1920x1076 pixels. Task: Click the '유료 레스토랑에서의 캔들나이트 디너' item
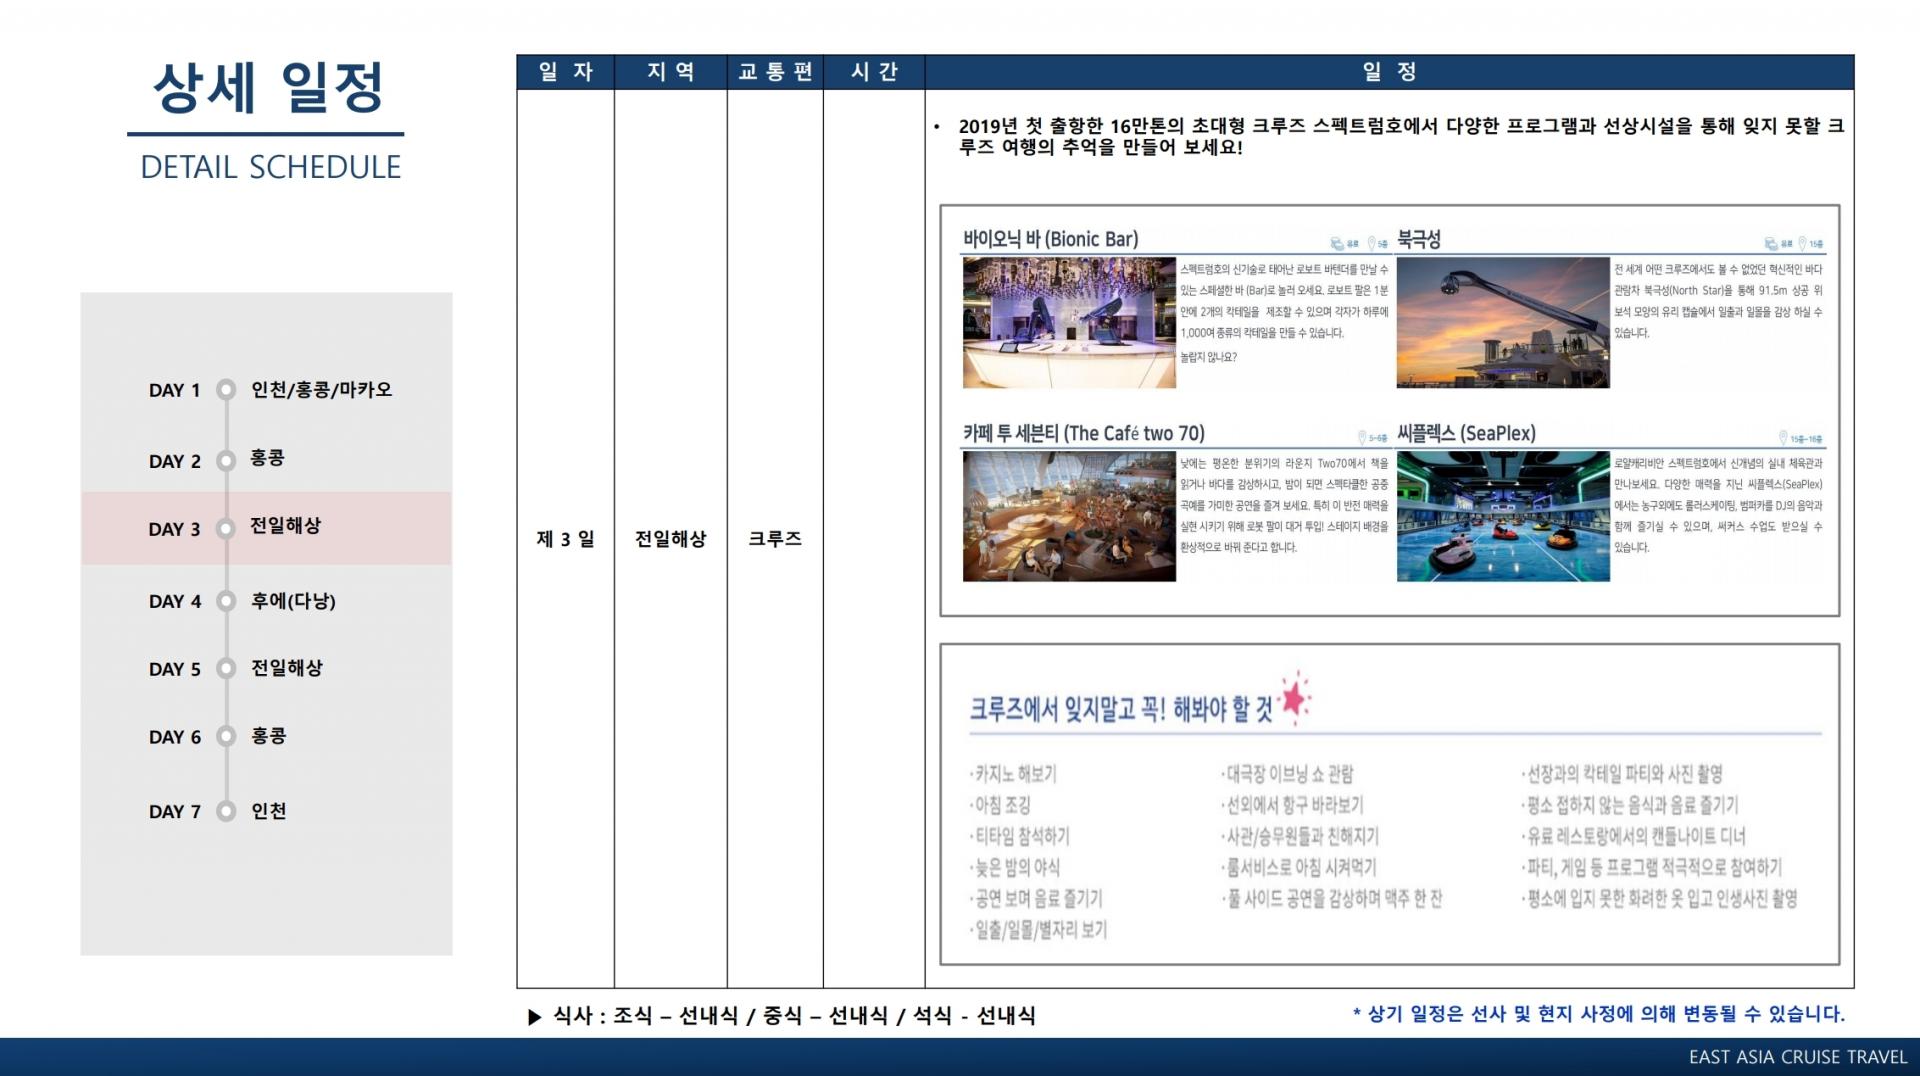coord(1634,836)
